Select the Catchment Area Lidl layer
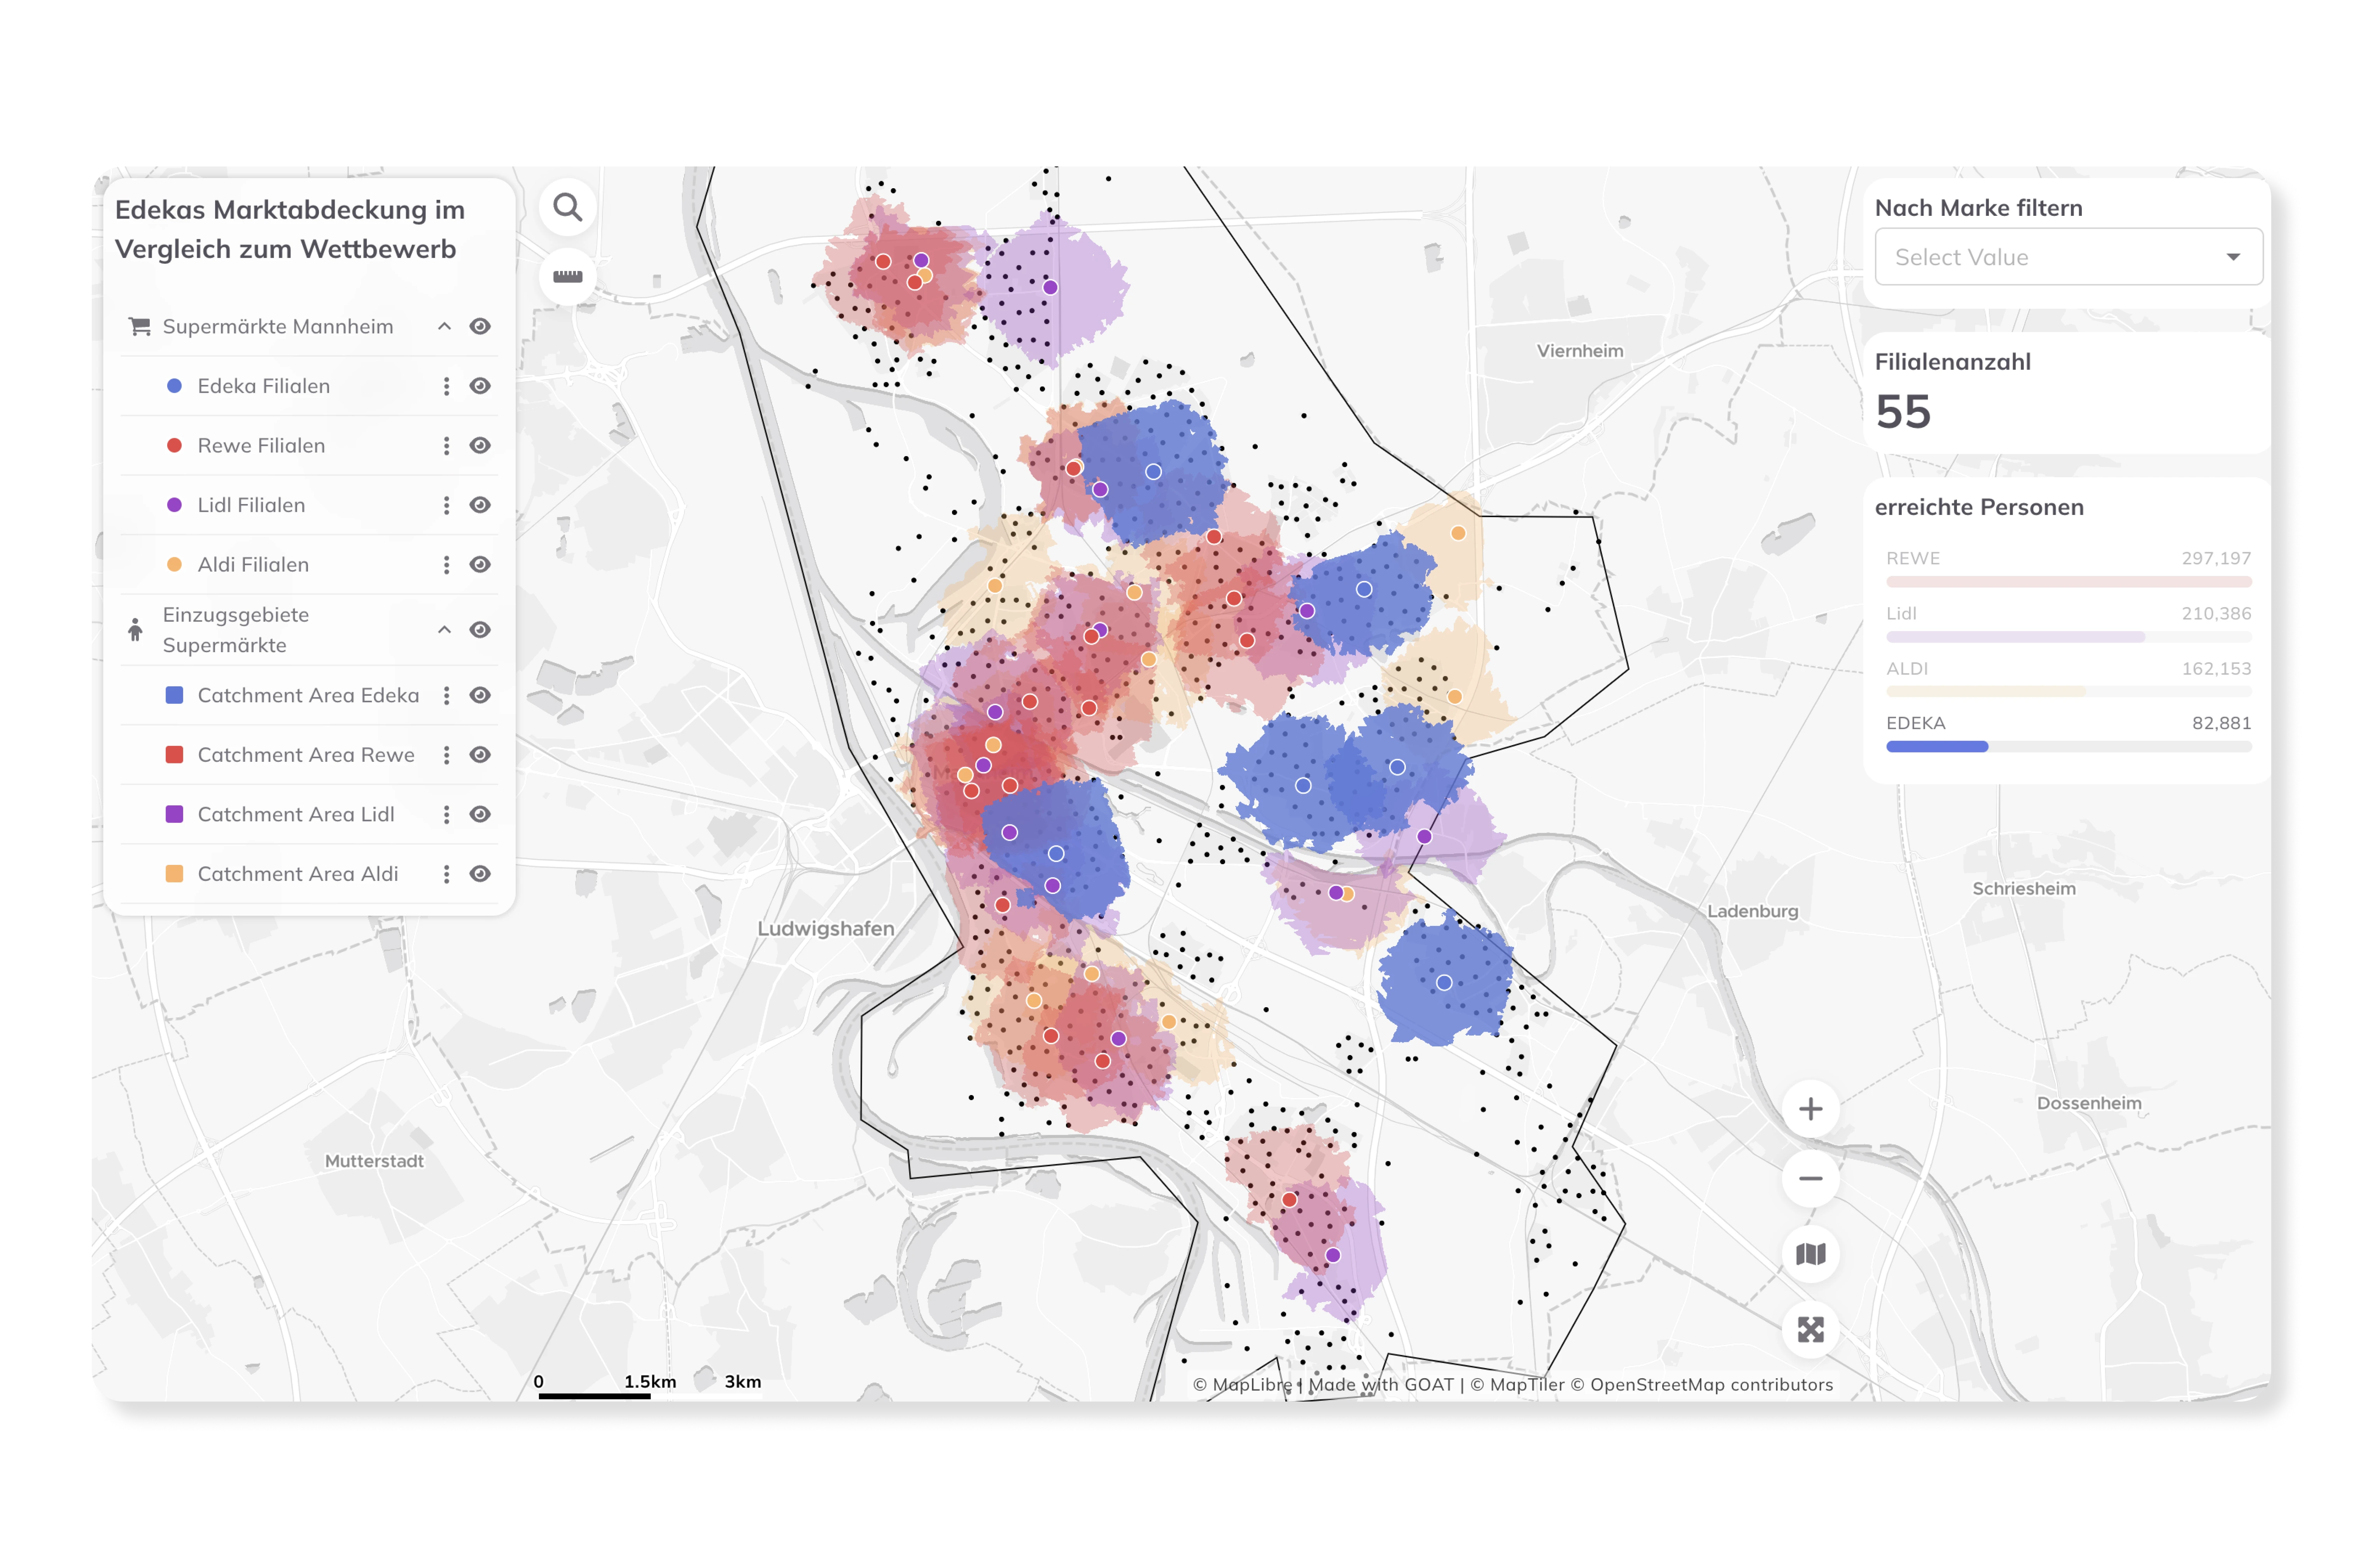2363x1568 pixels. [x=309, y=814]
